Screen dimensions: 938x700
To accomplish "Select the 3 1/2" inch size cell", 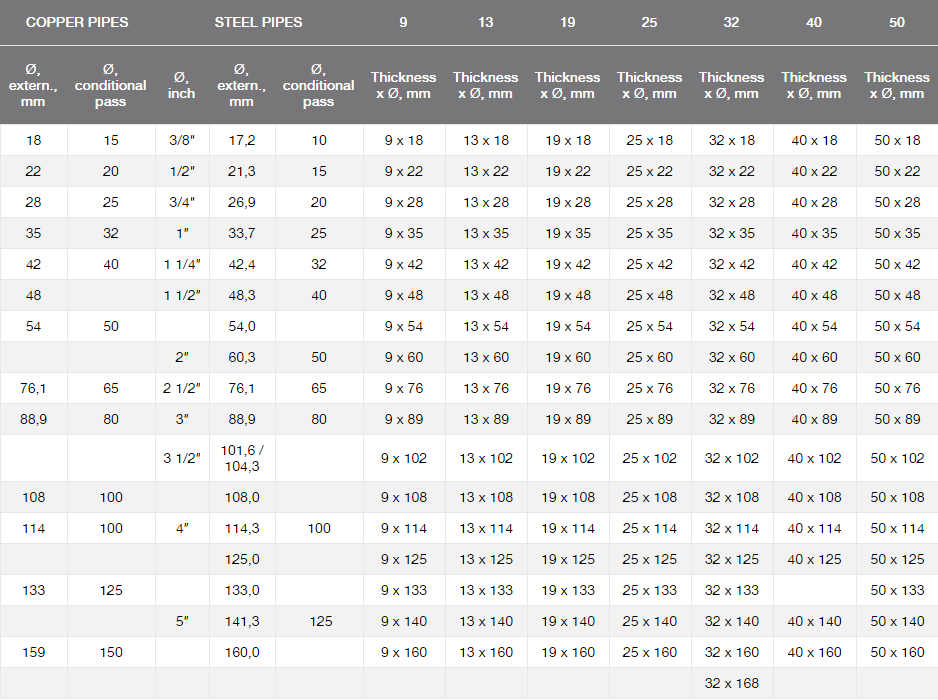I will (182, 458).
